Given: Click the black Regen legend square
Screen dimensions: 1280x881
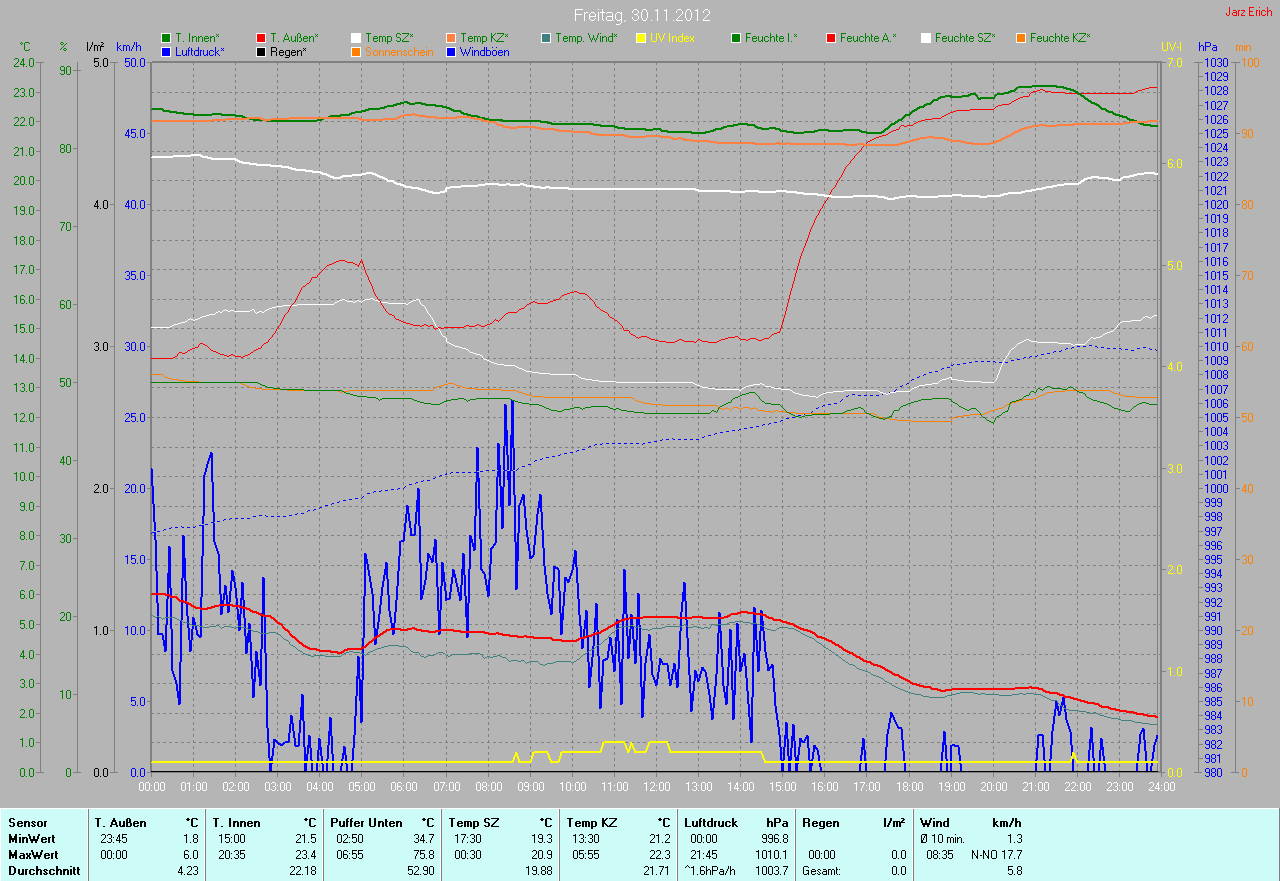Looking at the screenshot, I should (x=262, y=52).
